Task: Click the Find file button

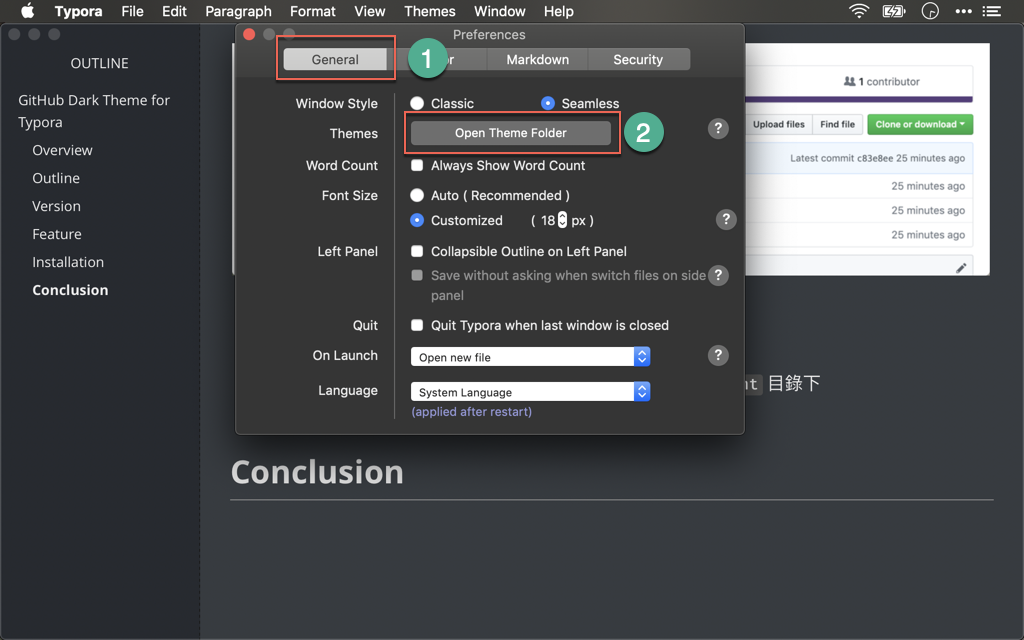Action: coord(837,124)
